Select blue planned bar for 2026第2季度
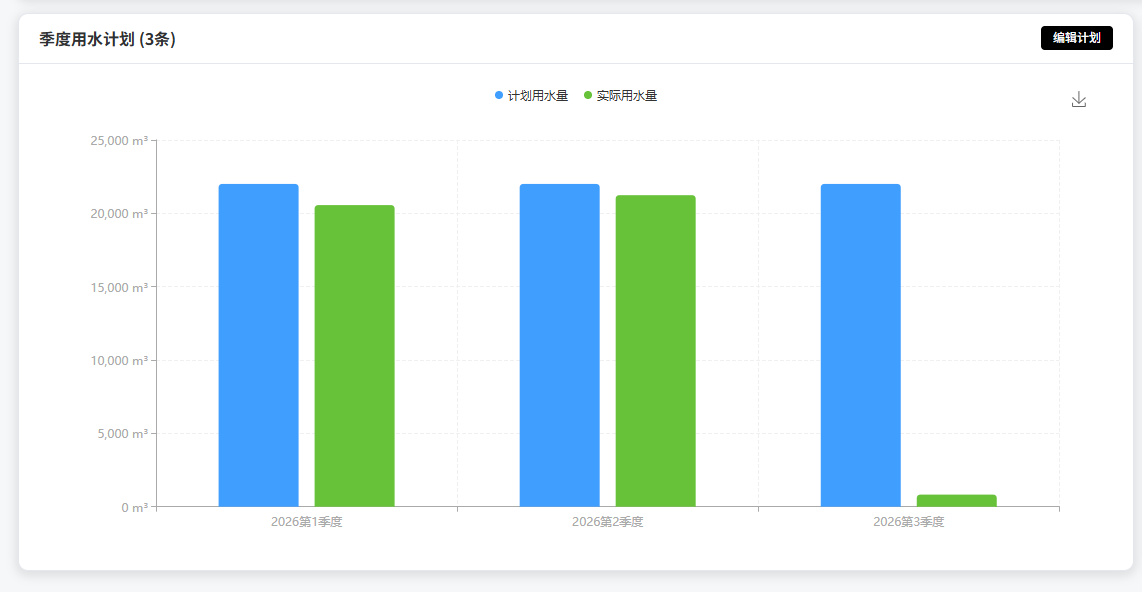1142x592 pixels. pyautogui.click(x=559, y=345)
